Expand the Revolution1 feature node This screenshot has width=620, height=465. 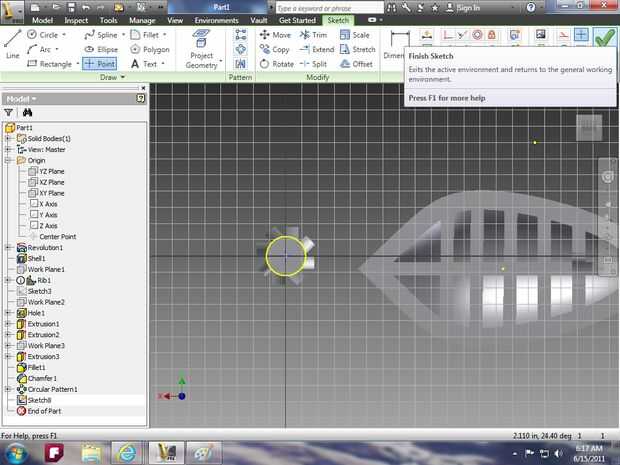[9, 247]
